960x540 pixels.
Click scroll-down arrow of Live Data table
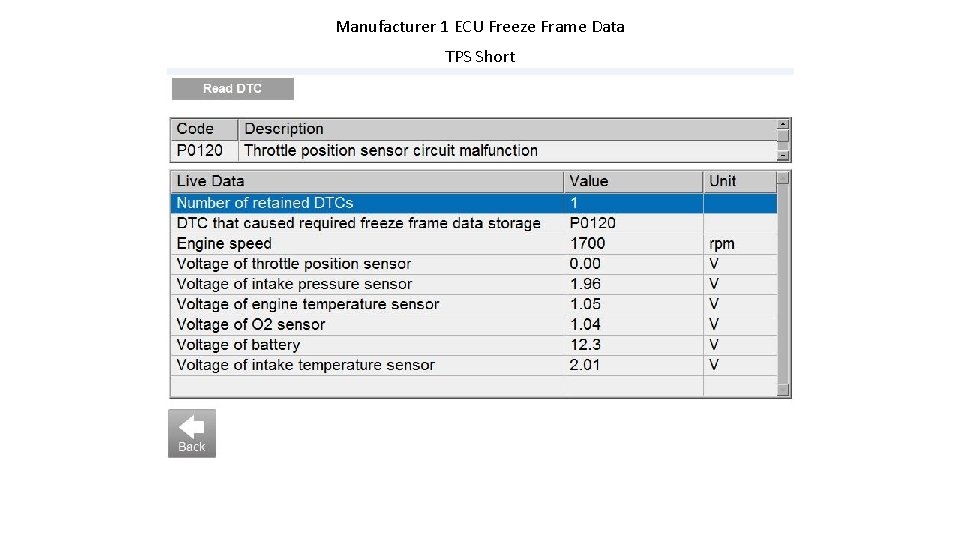click(783, 390)
